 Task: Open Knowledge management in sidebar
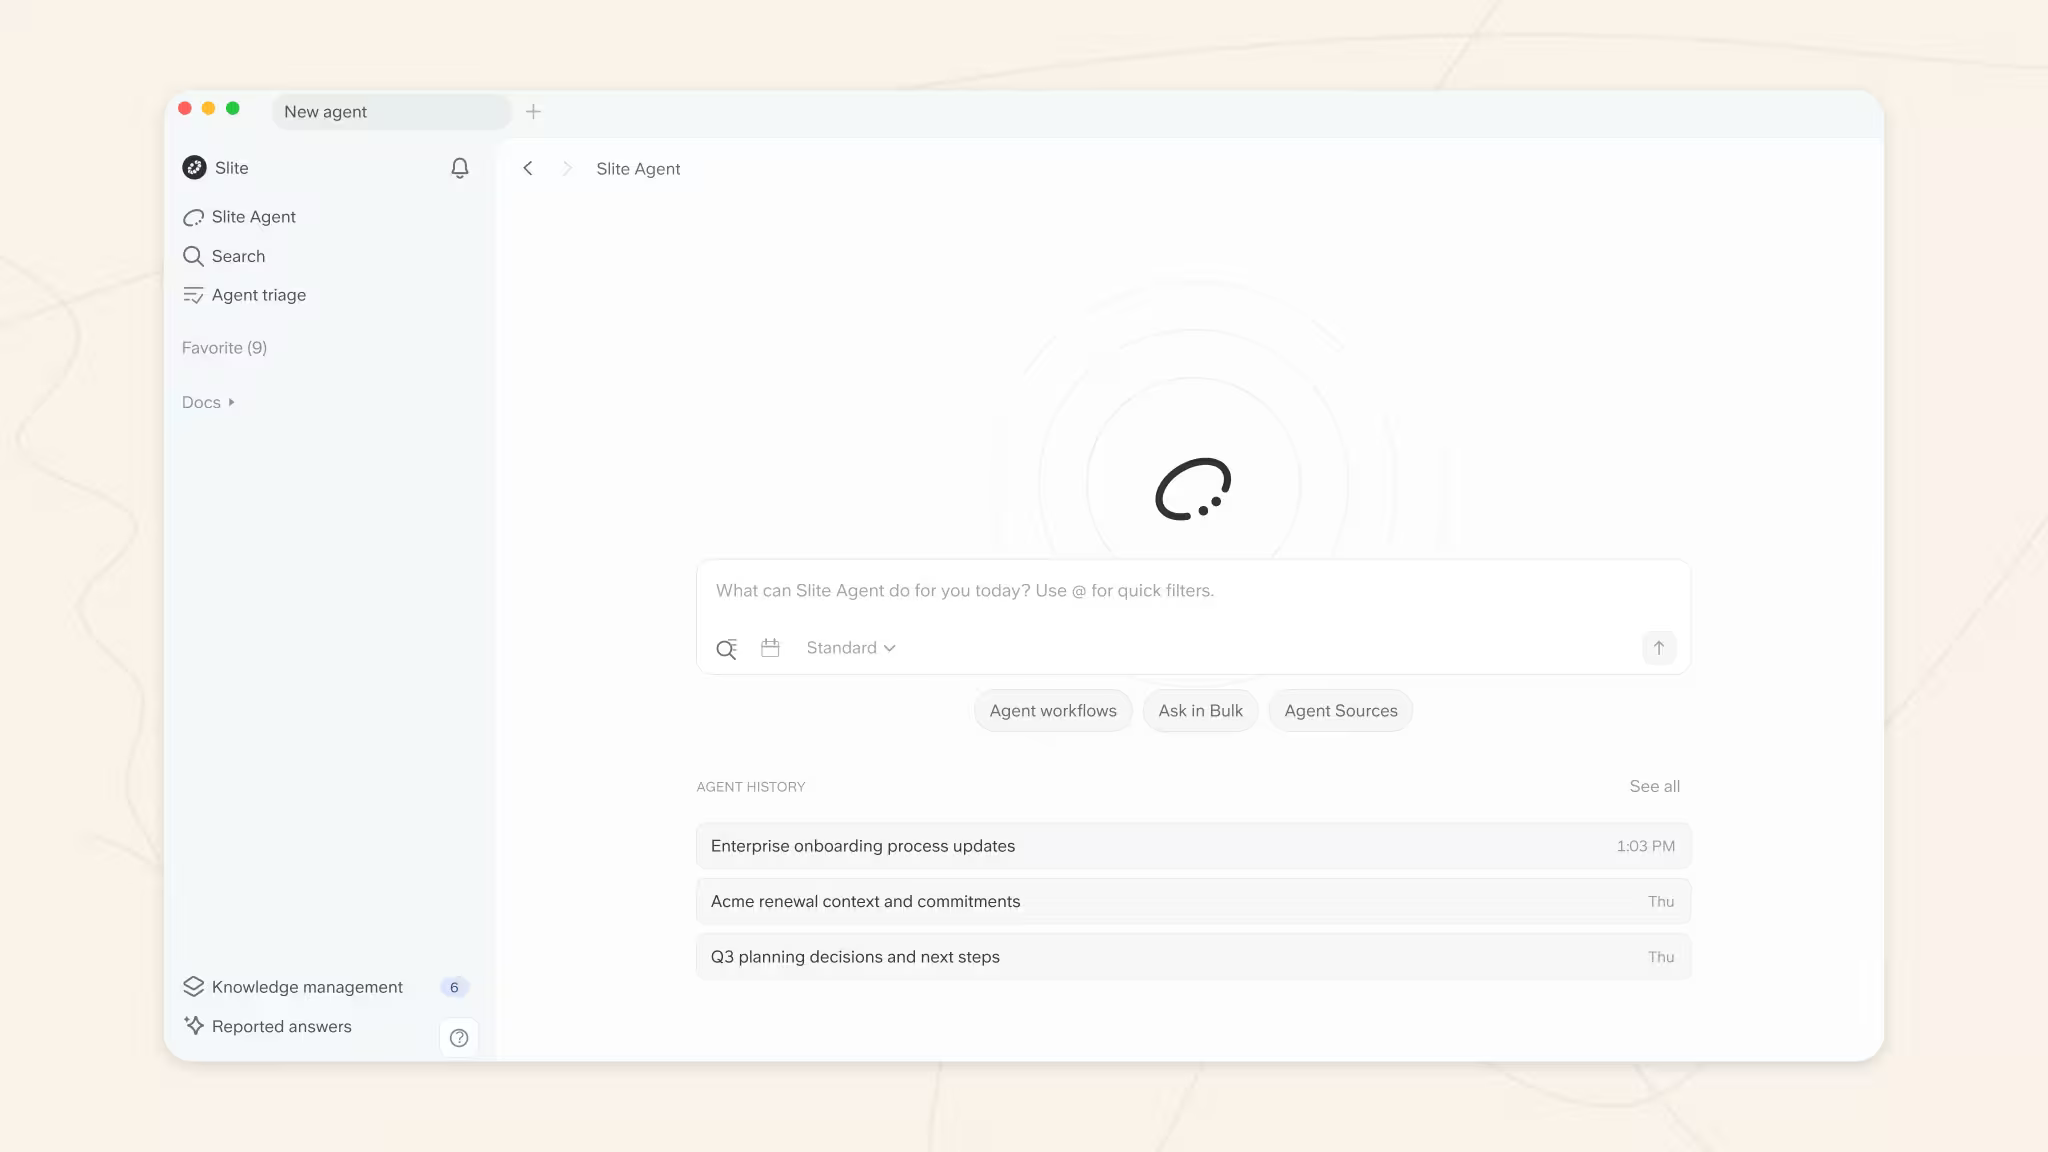(x=307, y=987)
